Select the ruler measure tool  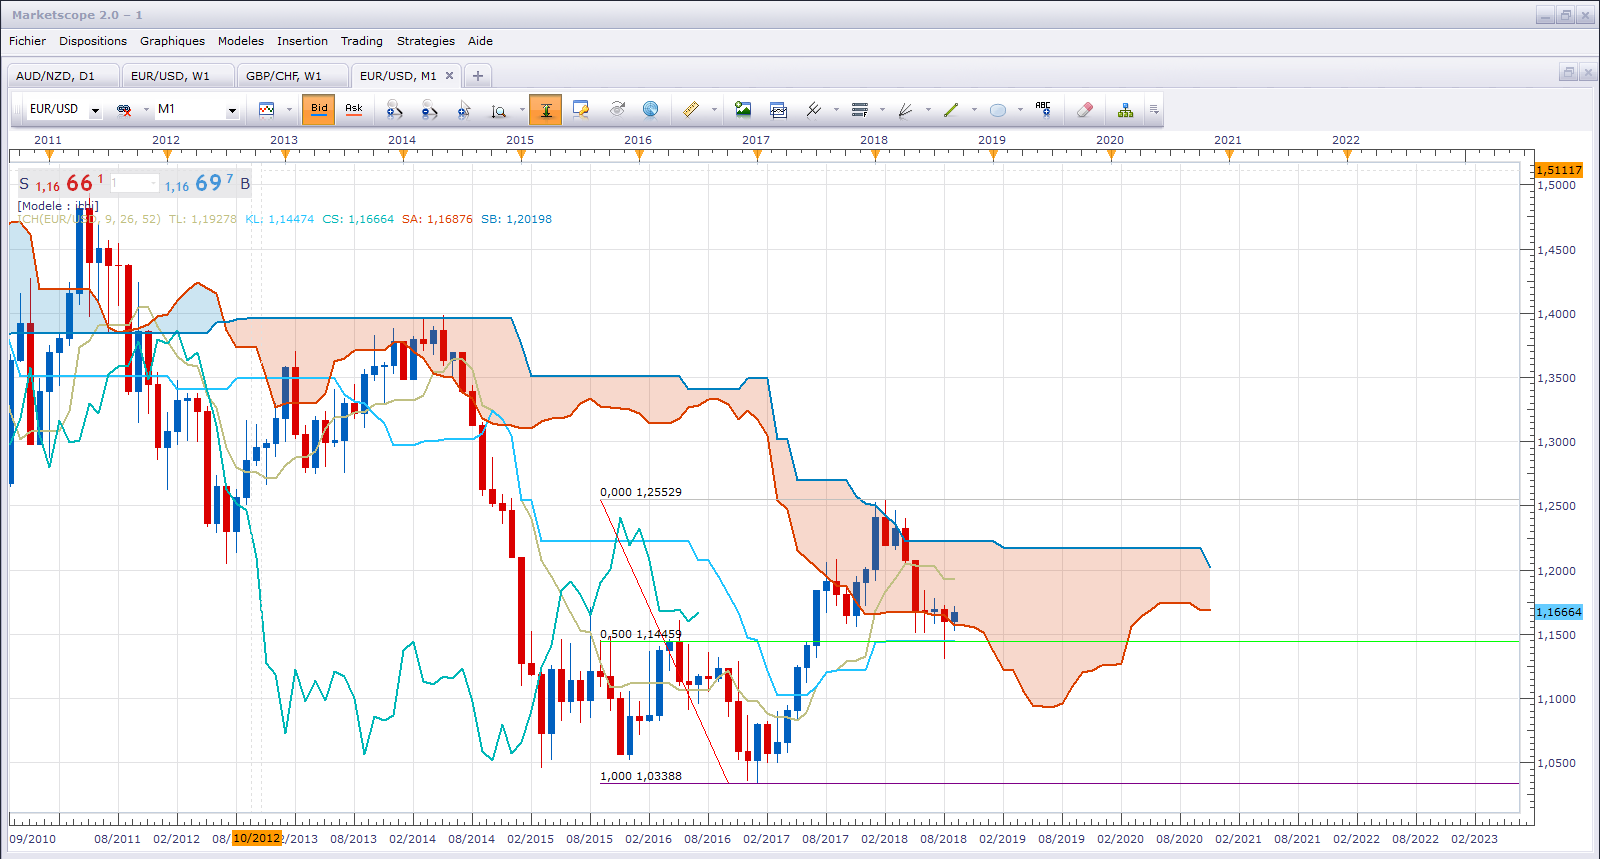691,109
